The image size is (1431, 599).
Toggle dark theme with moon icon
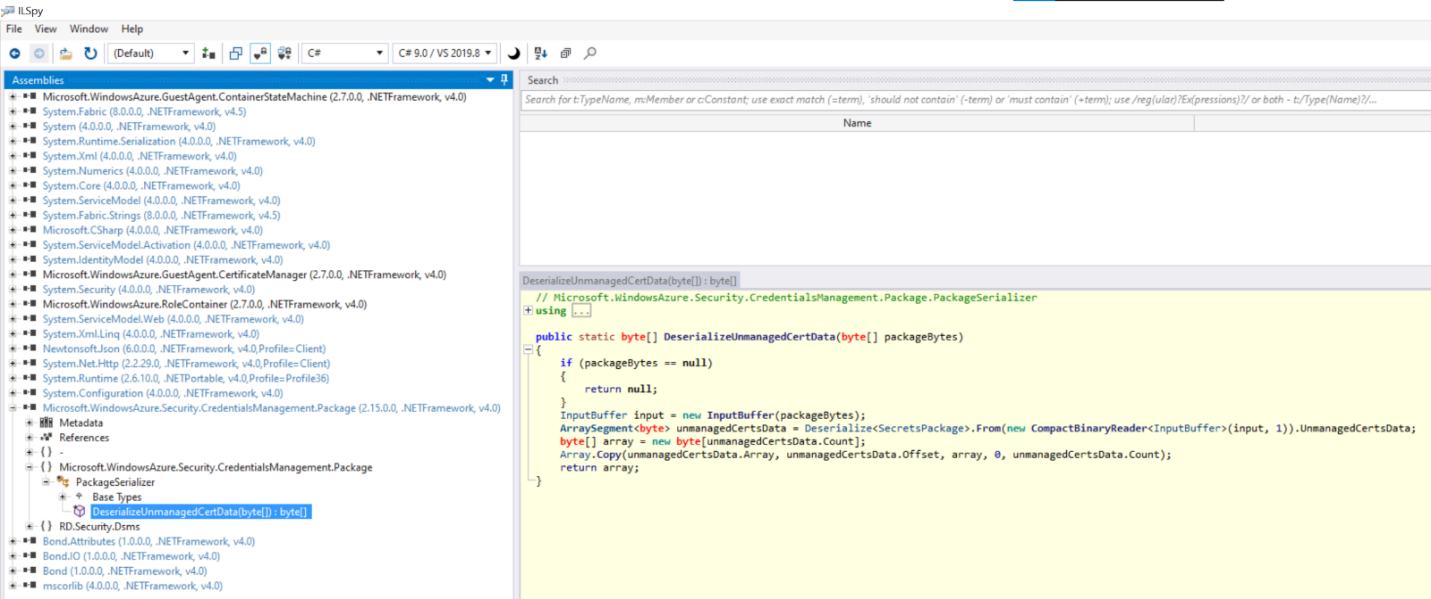pos(514,53)
